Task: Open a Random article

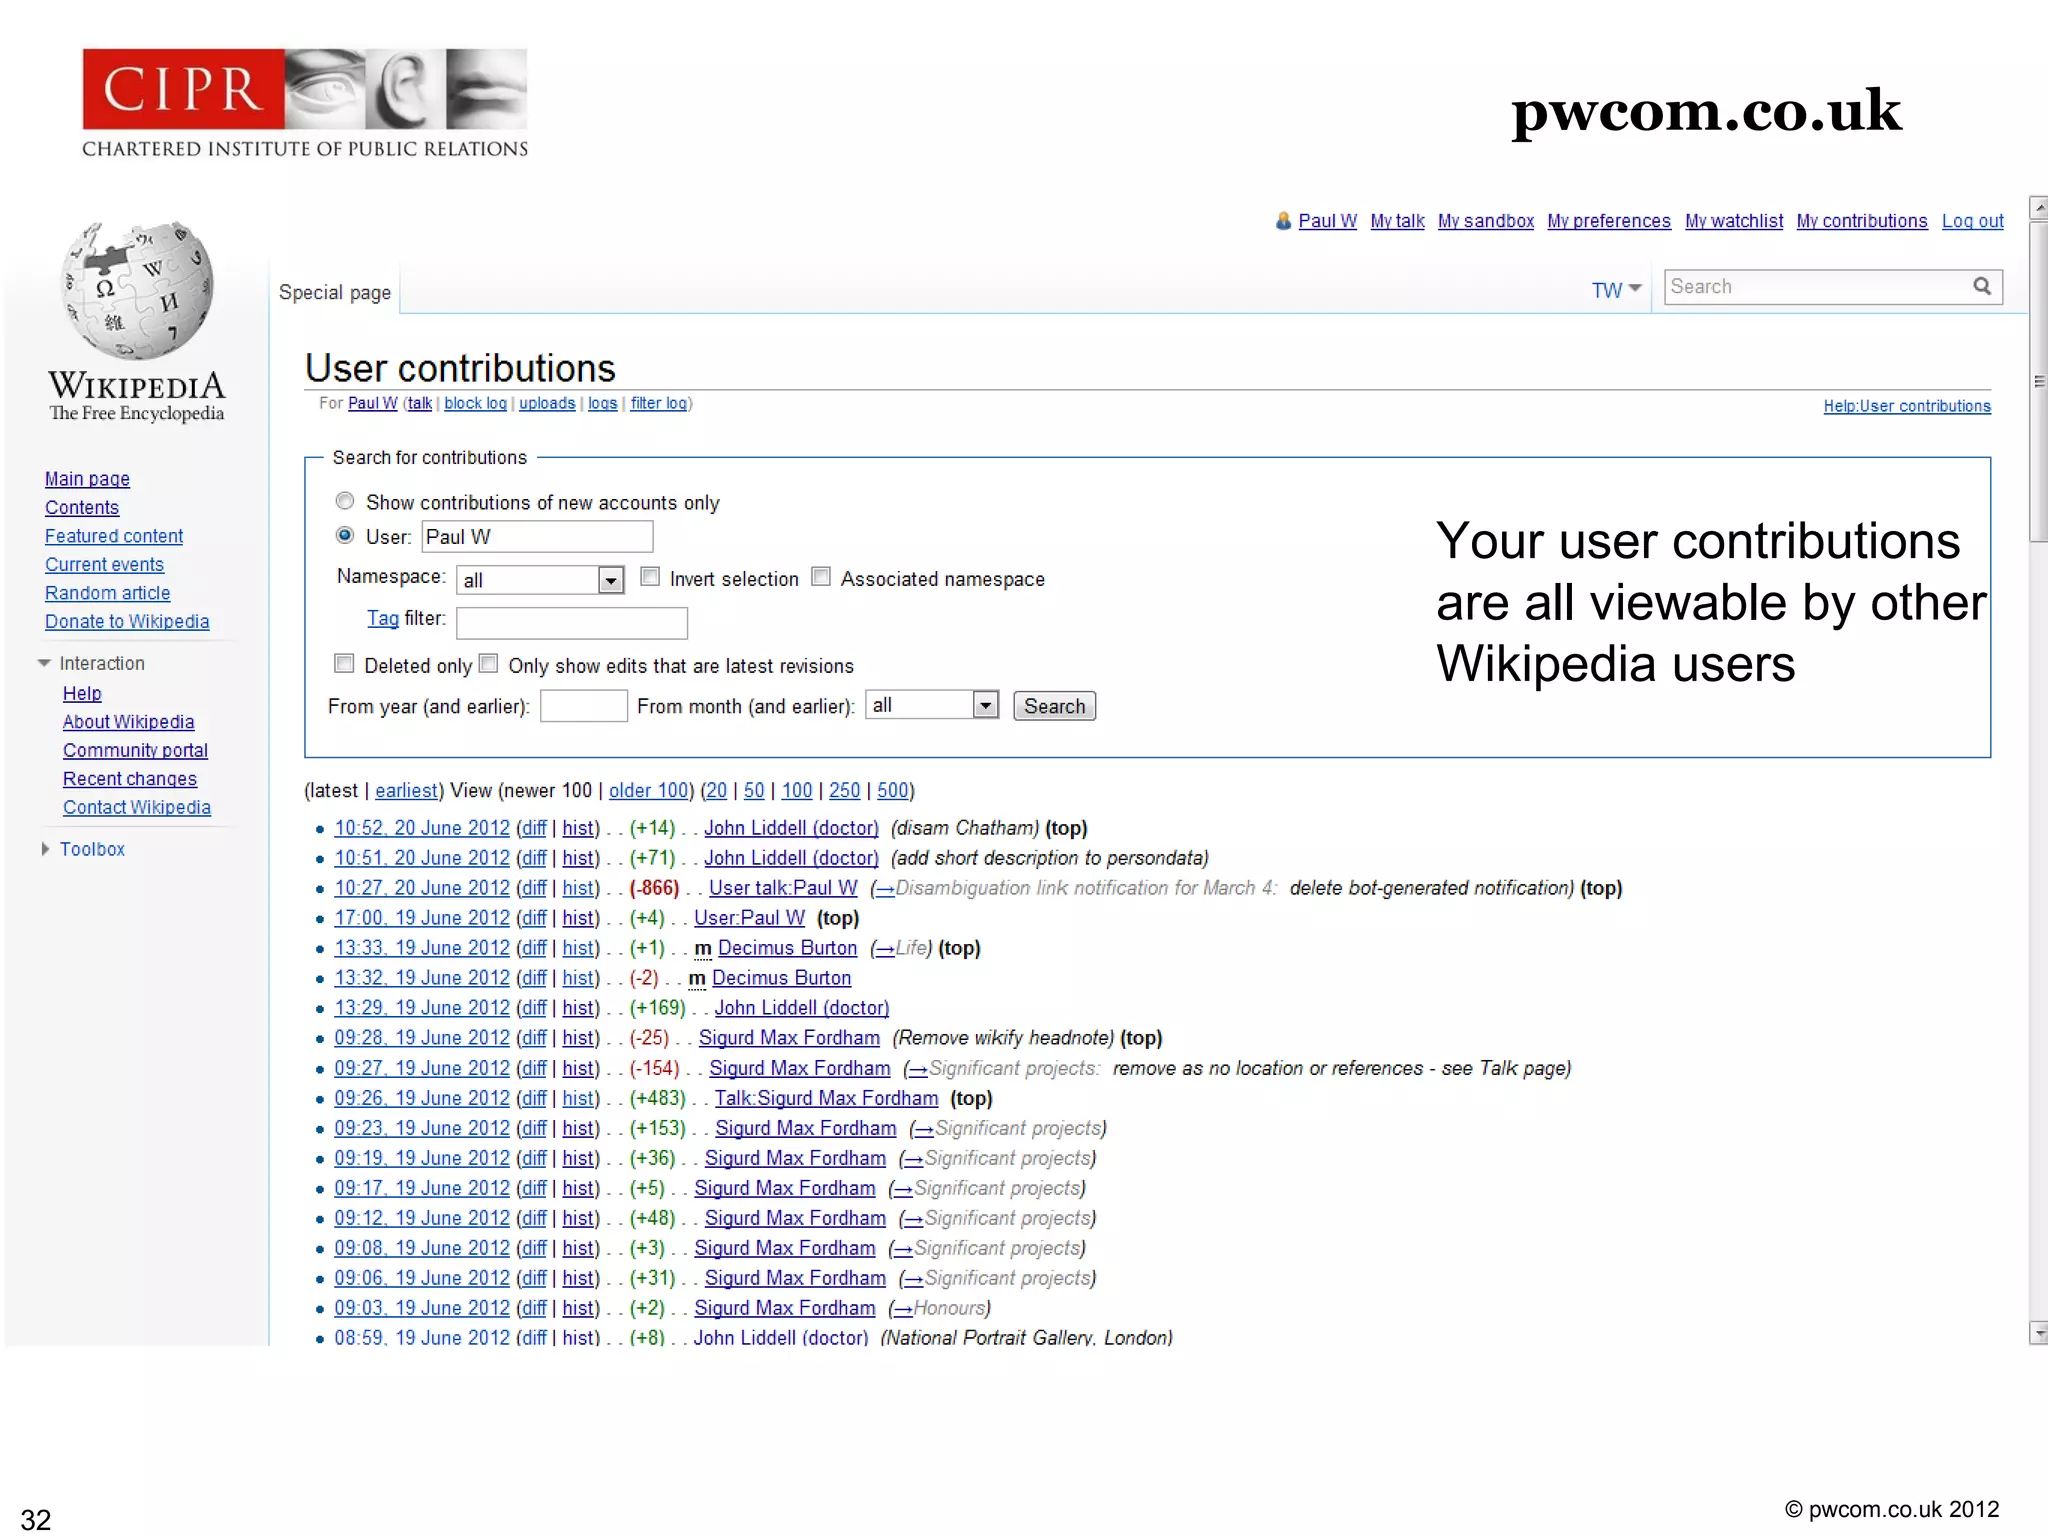Action: pos(107,593)
